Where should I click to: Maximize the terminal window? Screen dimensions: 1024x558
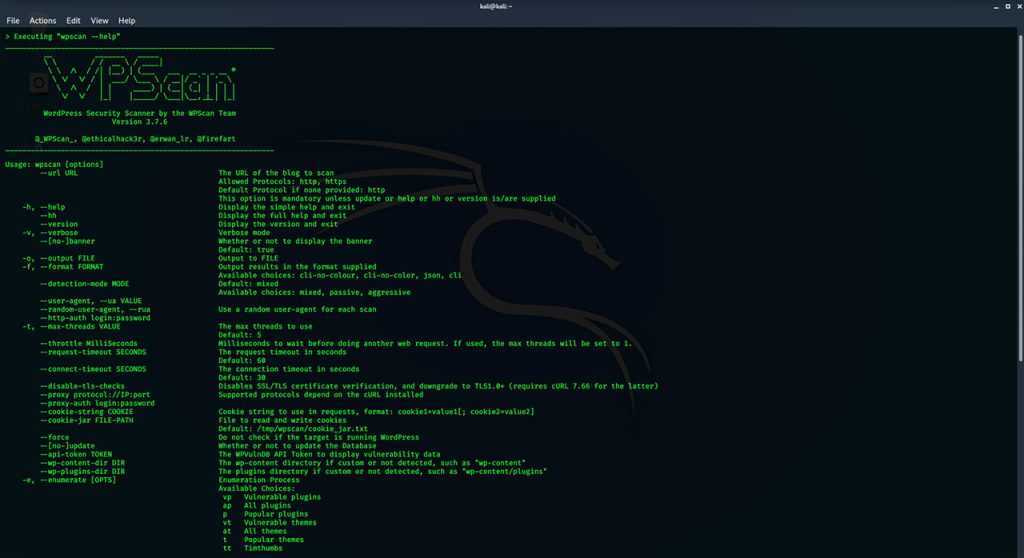1008,7
